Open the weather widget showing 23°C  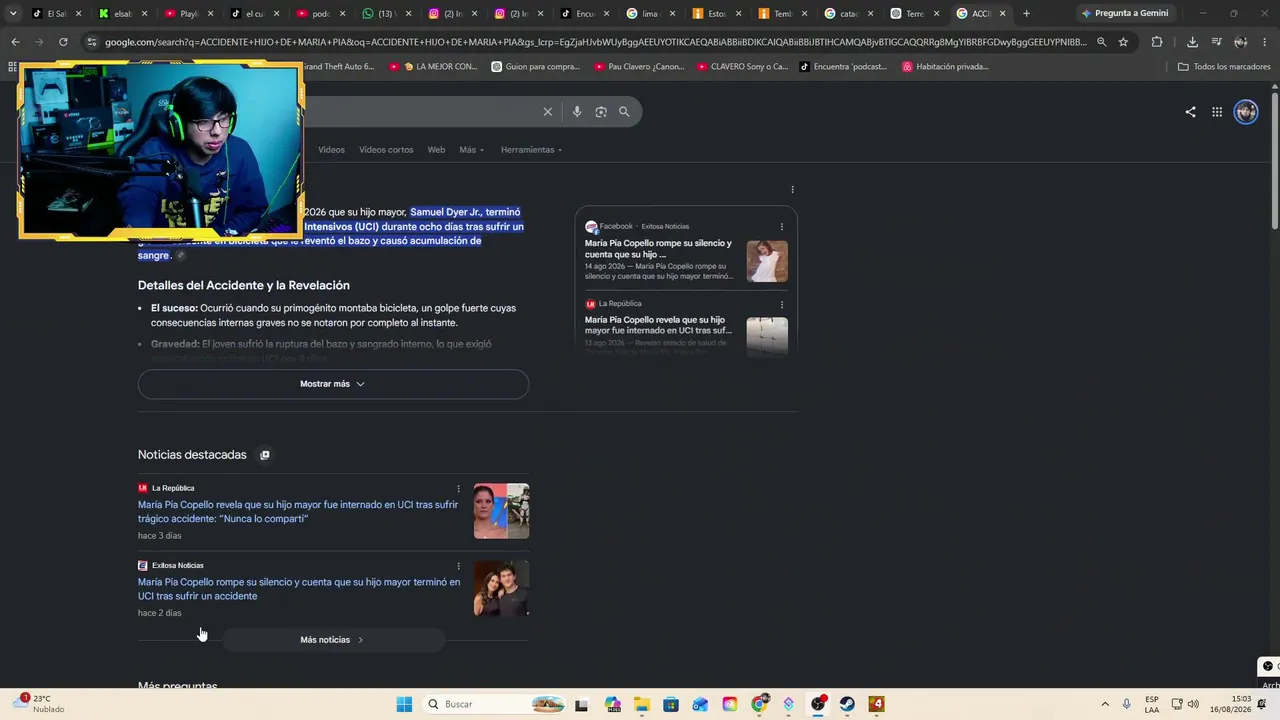click(40, 704)
